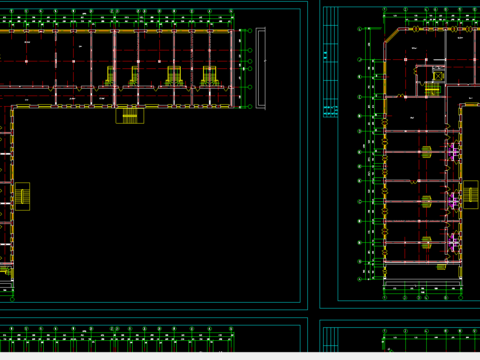The height and width of the screenshot is (360, 480).
Task: Select the yellow staircase on the left wing
Action: point(22,196)
